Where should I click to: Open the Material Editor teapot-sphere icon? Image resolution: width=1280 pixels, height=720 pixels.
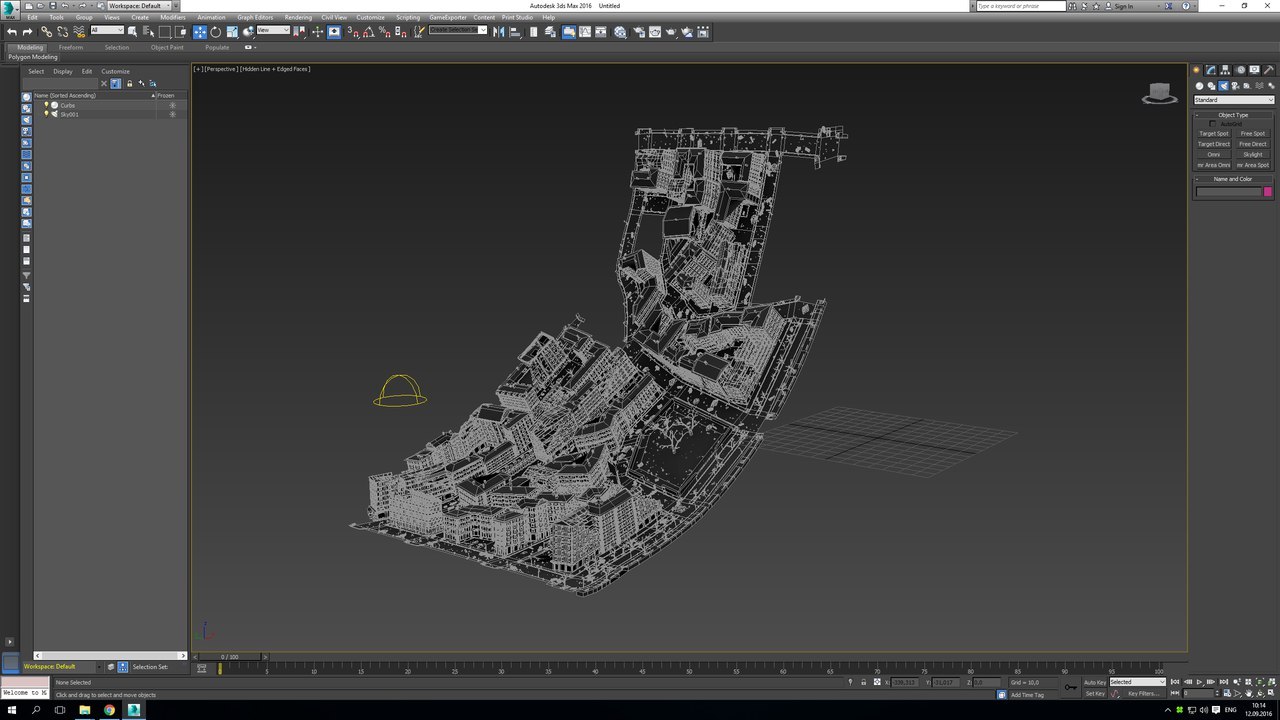(x=621, y=32)
